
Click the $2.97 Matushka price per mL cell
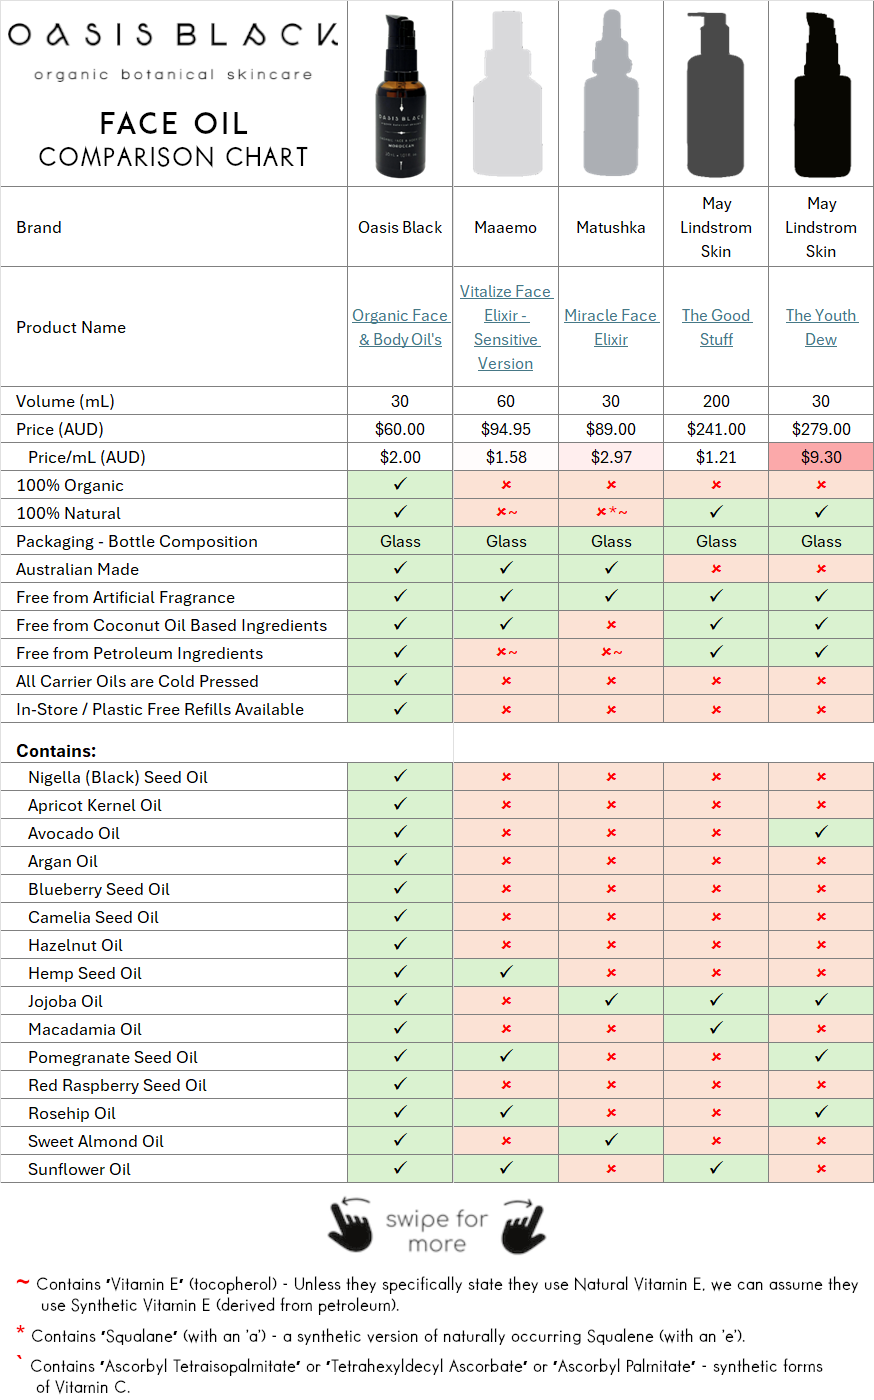tap(611, 457)
